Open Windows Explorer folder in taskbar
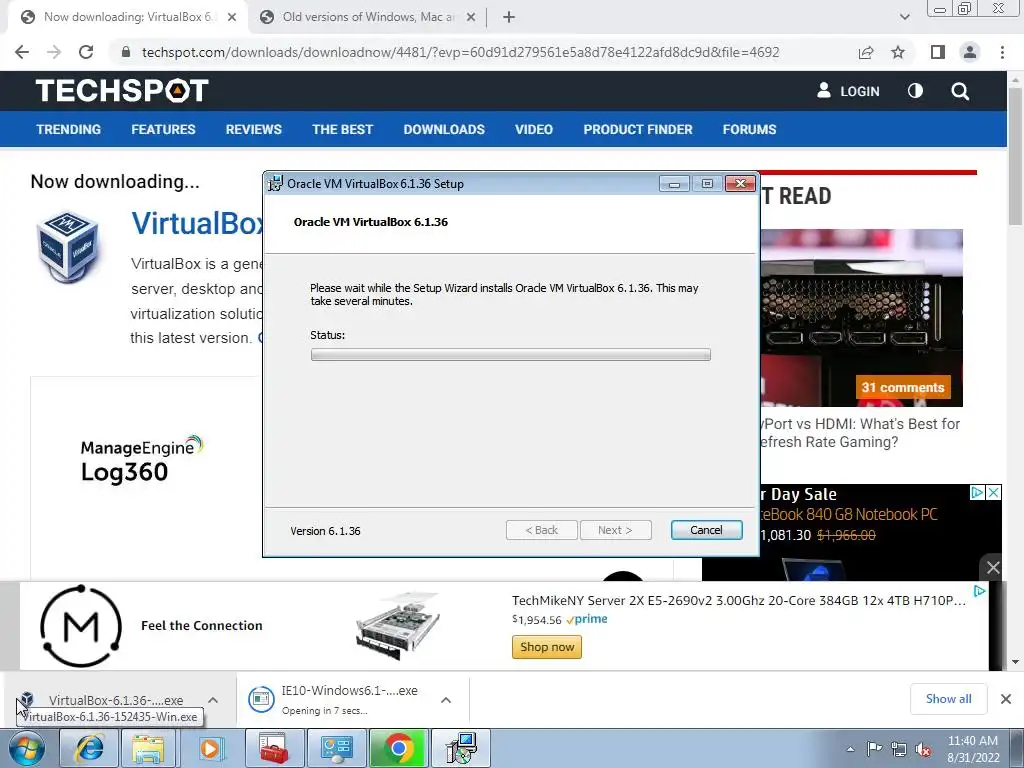1024x768 pixels. (x=148, y=748)
